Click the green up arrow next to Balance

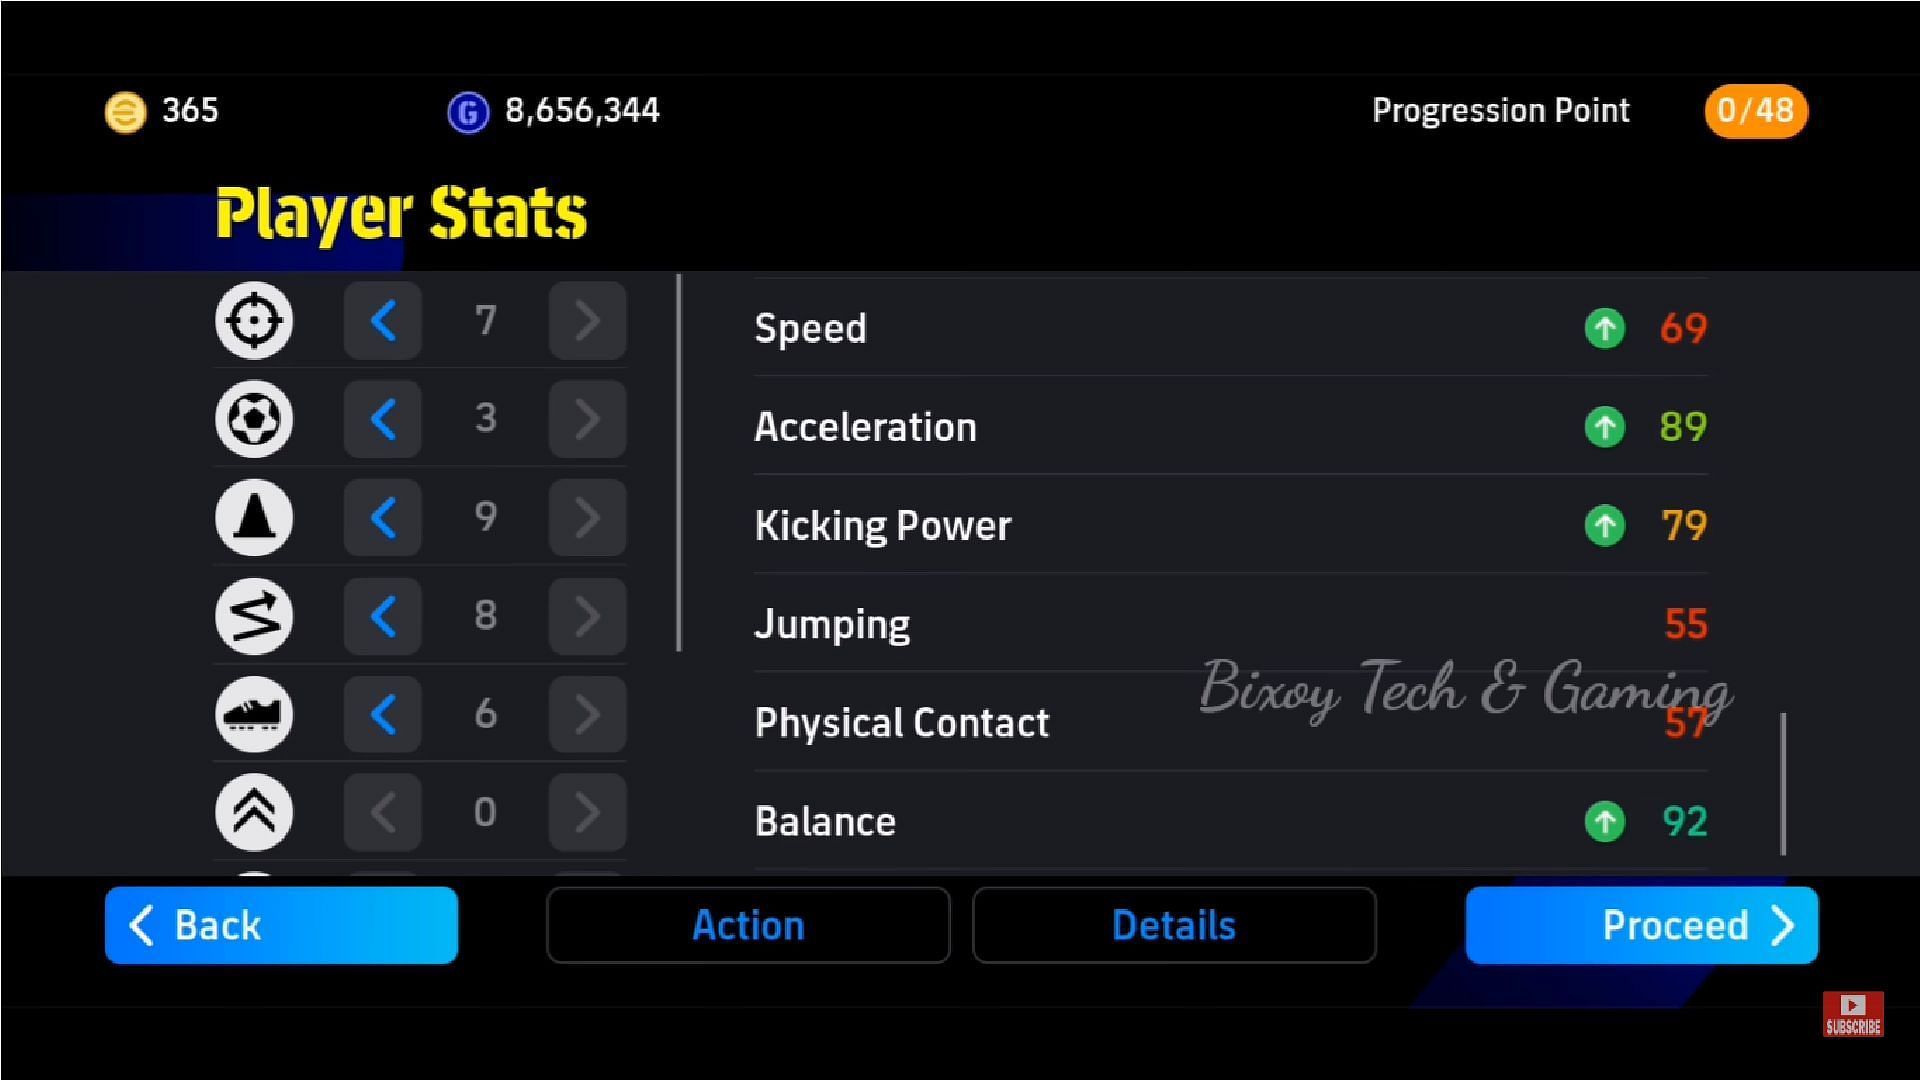(1606, 820)
